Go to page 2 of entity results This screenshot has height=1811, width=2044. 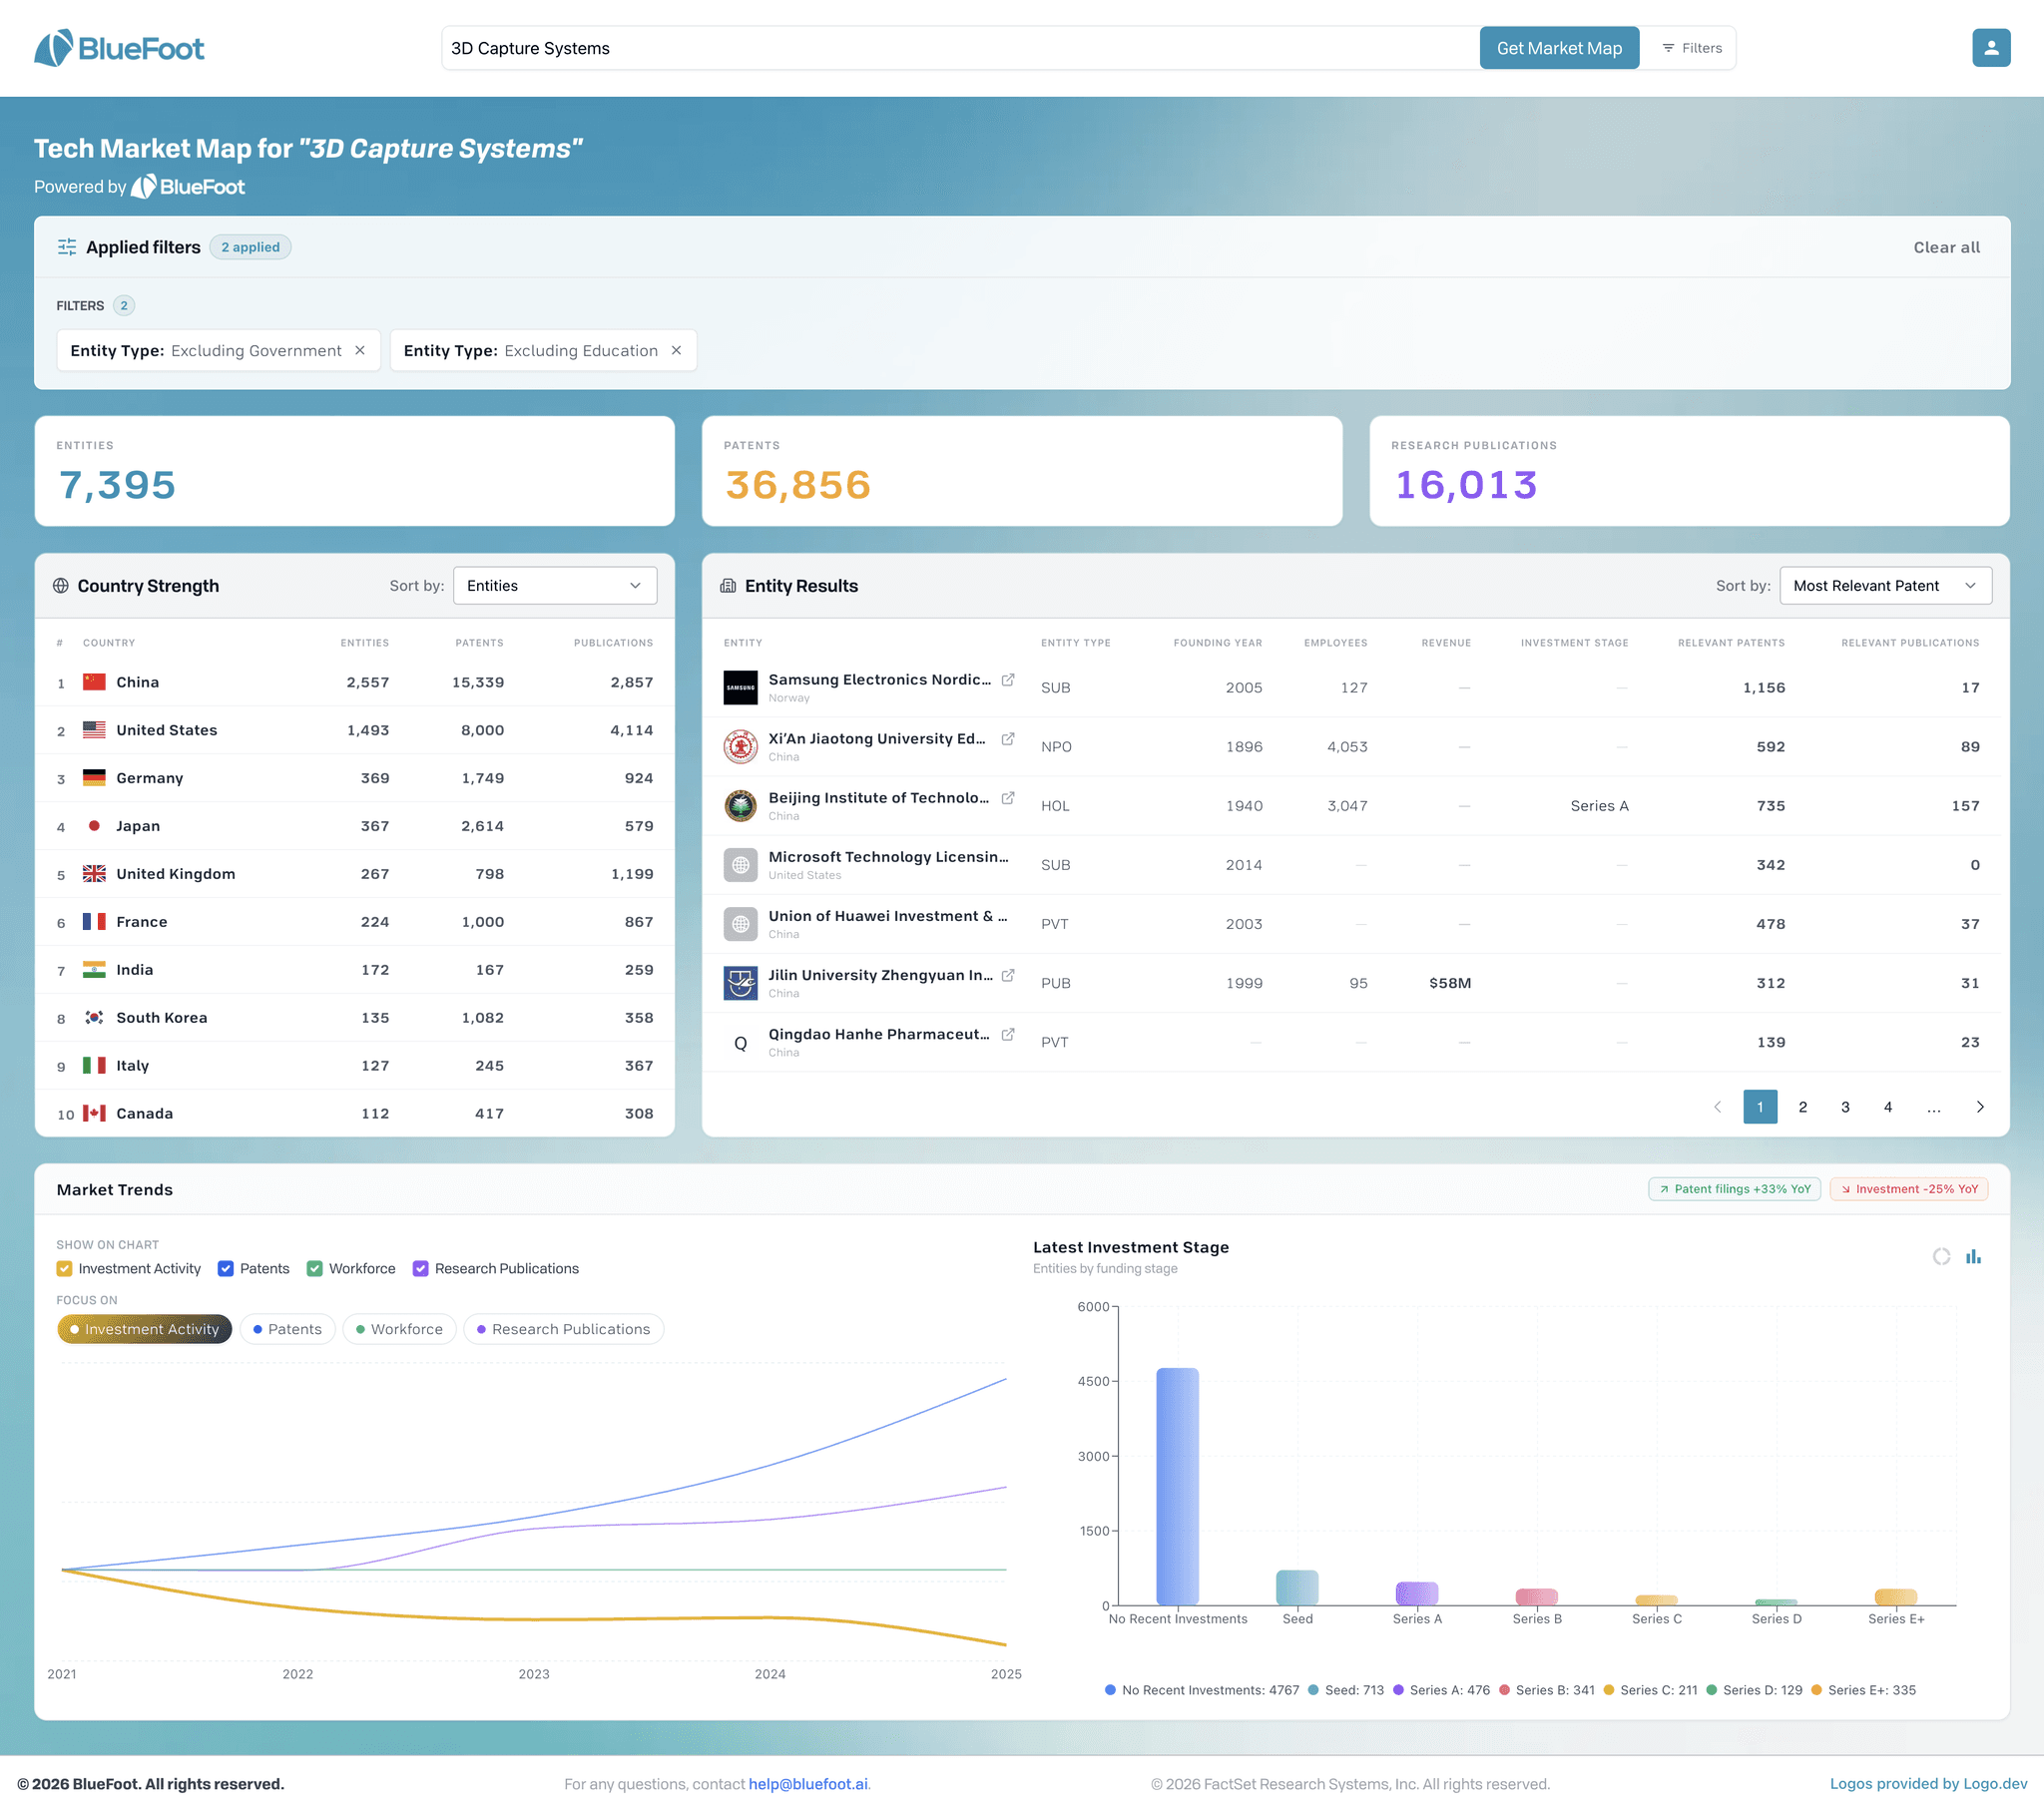(1802, 1107)
